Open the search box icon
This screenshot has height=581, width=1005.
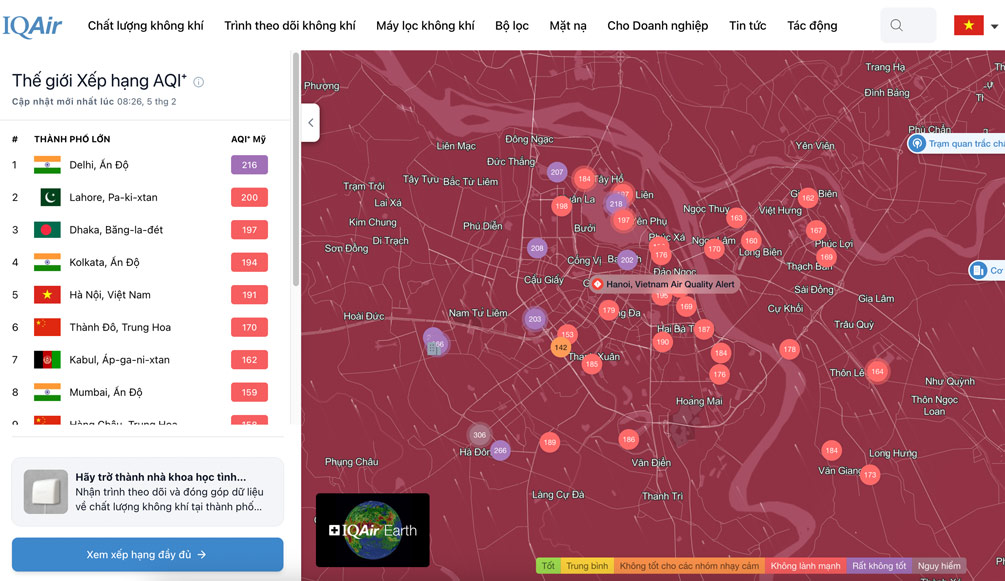coord(897,26)
